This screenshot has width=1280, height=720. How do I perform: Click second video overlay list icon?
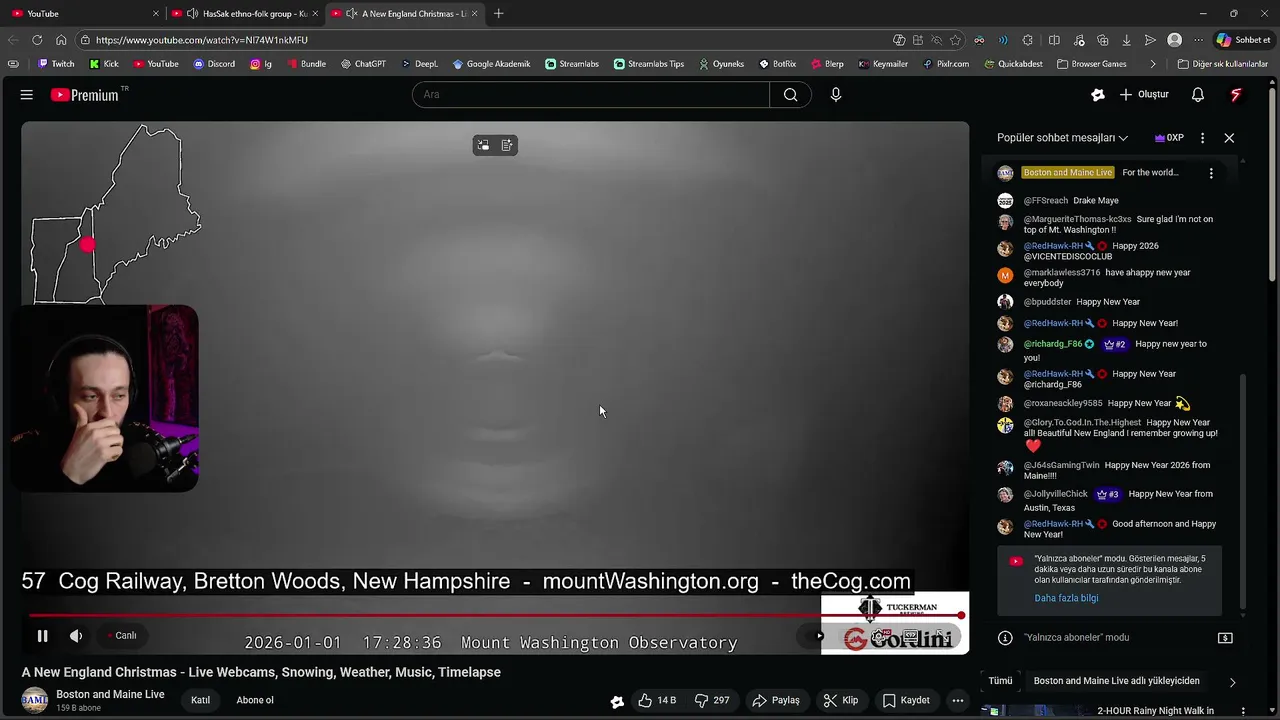(x=507, y=145)
